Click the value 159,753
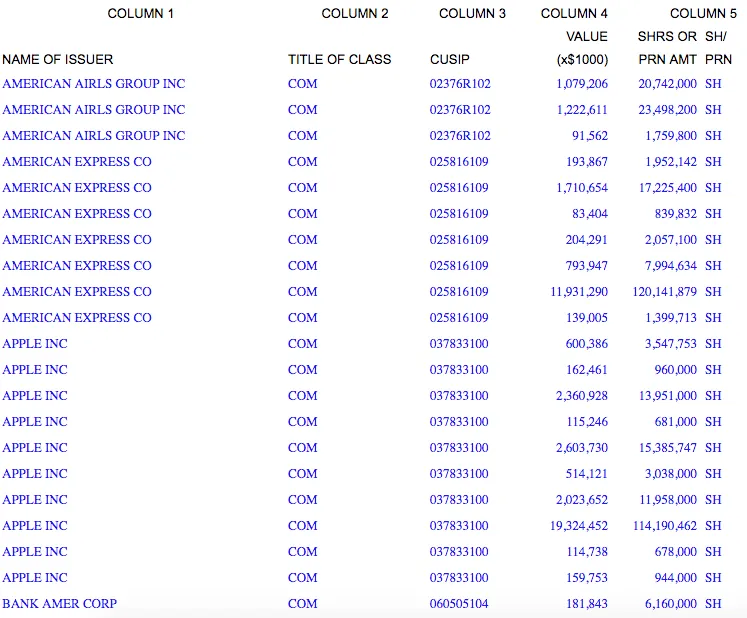The image size is (747, 618). tap(586, 577)
